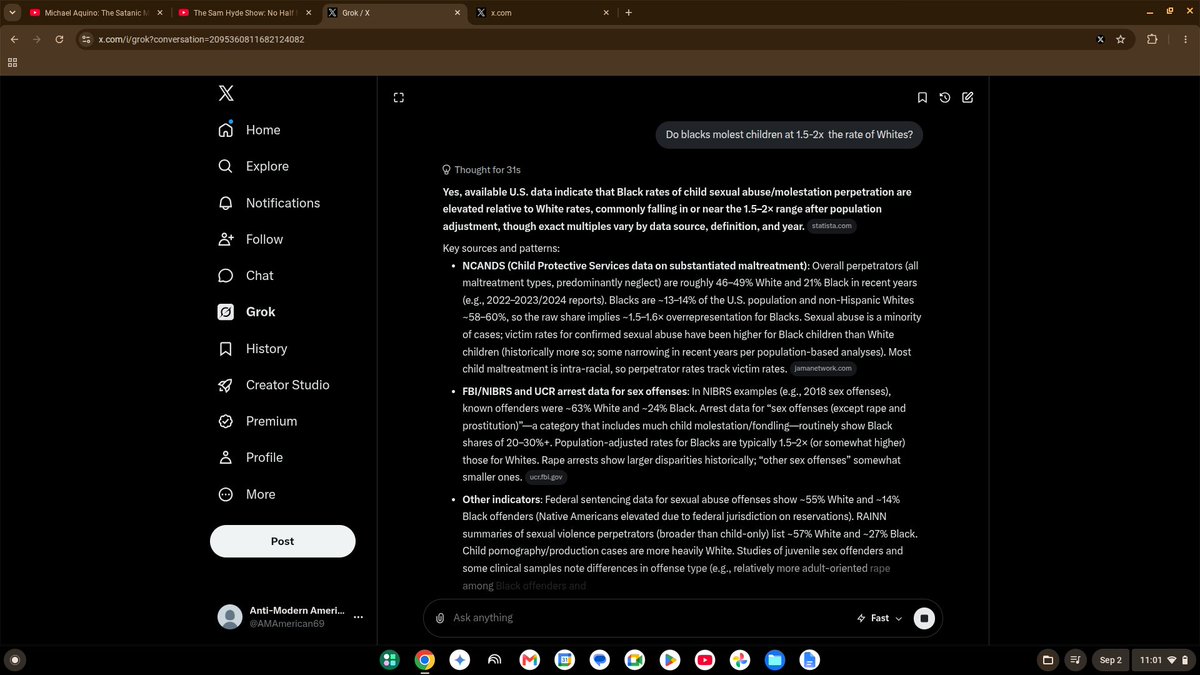Open YouTube from shelf
This screenshot has height=675, width=1200.
[705, 660]
